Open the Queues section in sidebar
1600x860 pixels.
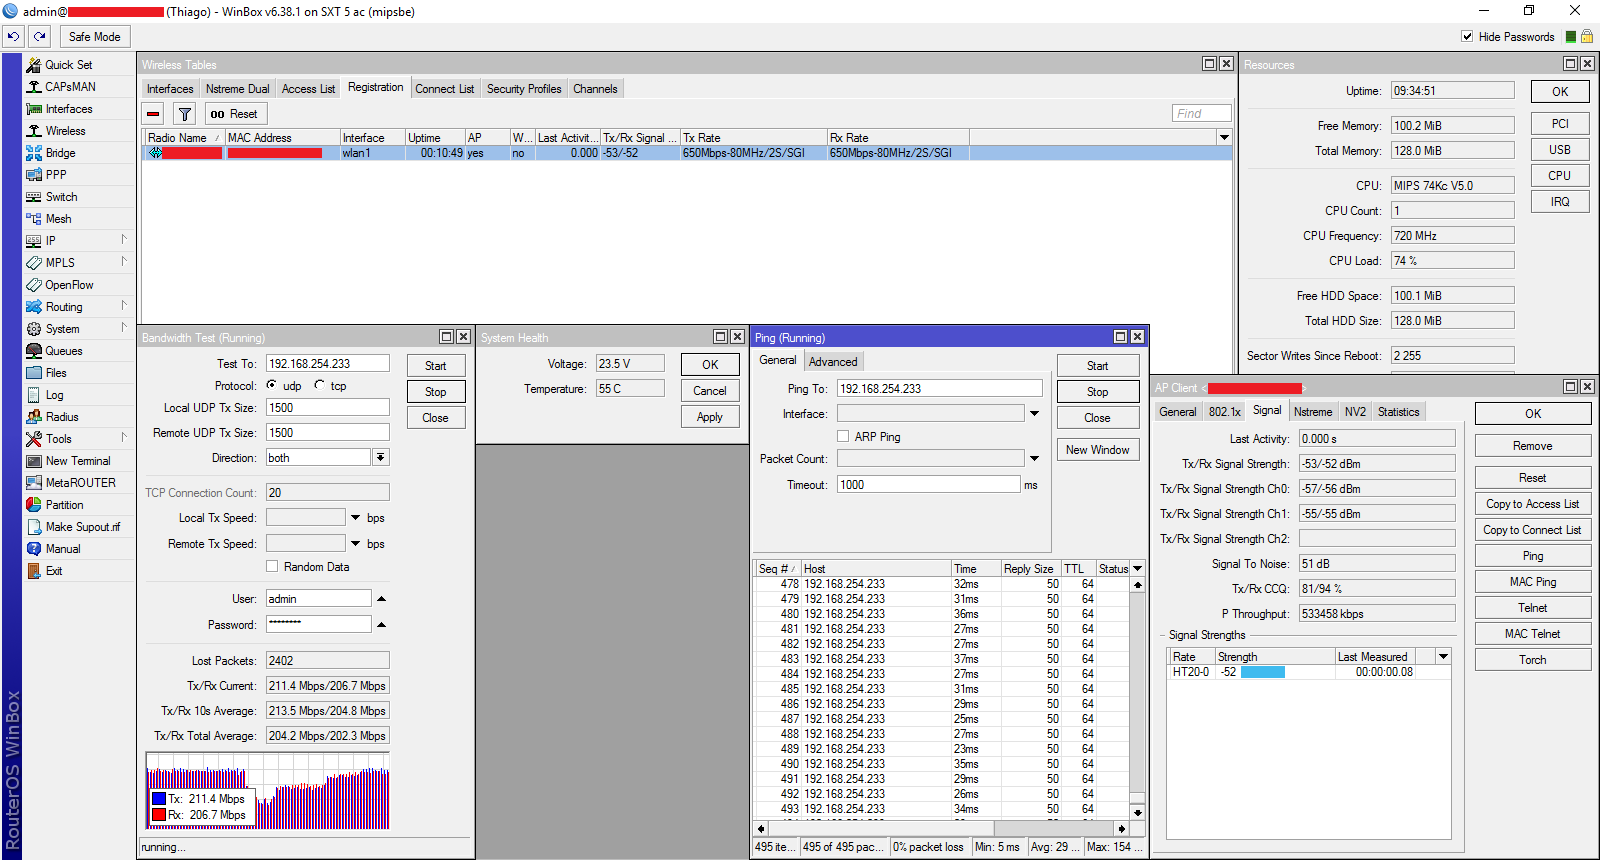[64, 351]
